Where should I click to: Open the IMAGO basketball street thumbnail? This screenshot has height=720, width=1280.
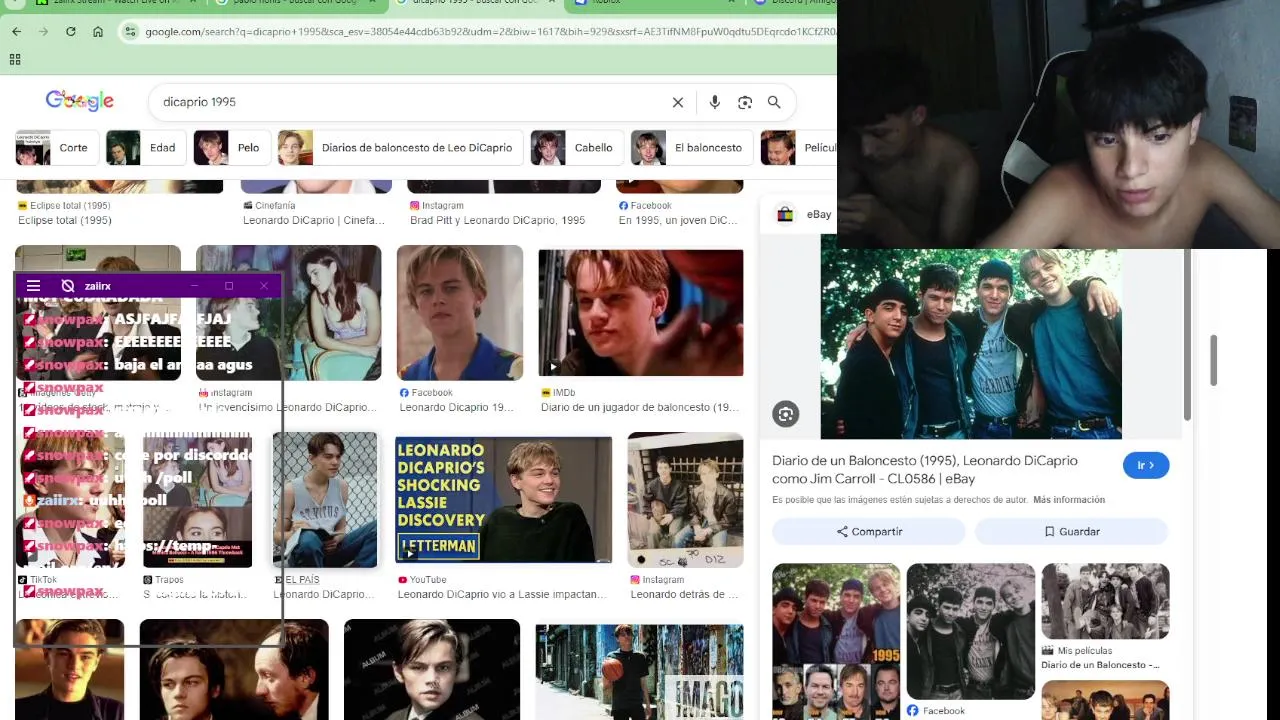[639, 672]
